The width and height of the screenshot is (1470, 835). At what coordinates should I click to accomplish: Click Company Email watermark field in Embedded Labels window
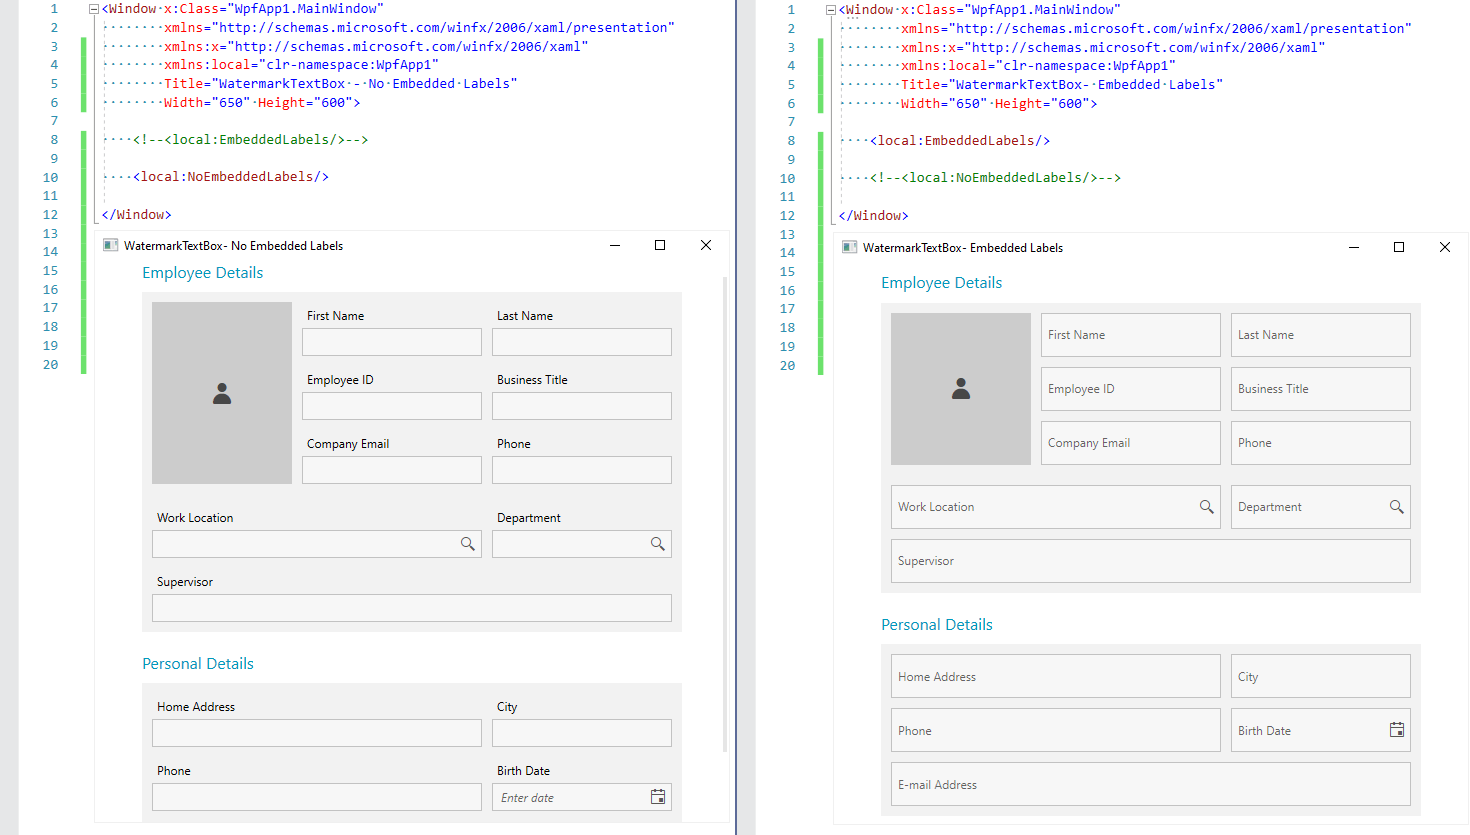click(x=1131, y=443)
